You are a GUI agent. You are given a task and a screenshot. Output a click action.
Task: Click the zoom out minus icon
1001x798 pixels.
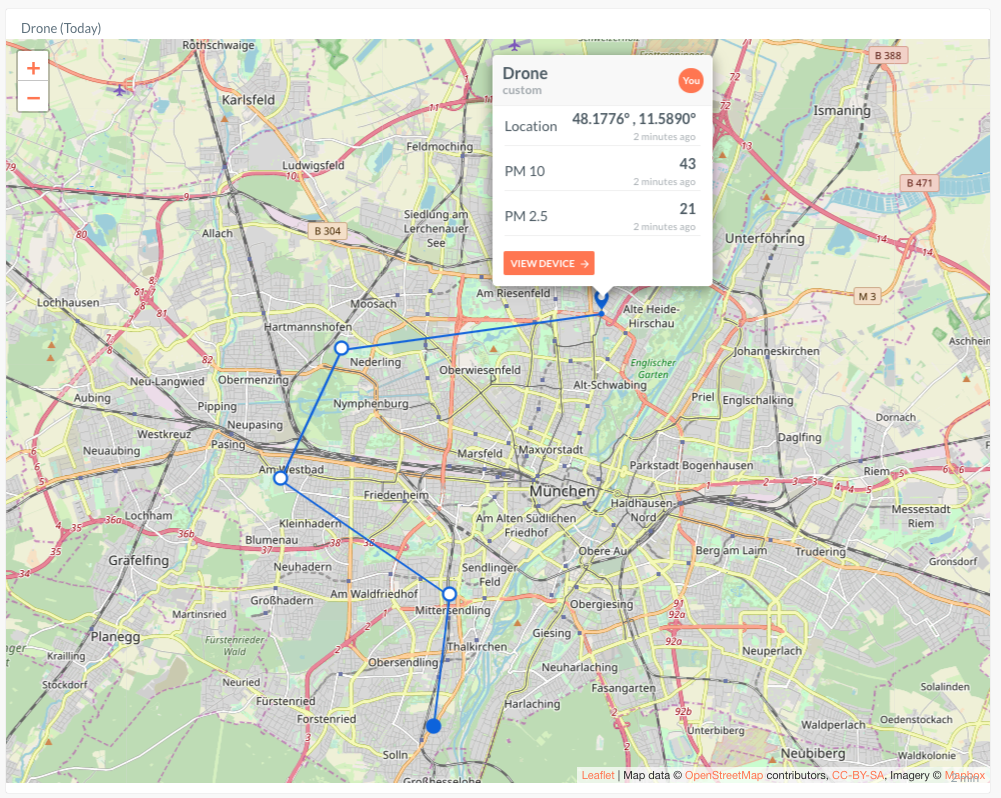coord(33,97)
